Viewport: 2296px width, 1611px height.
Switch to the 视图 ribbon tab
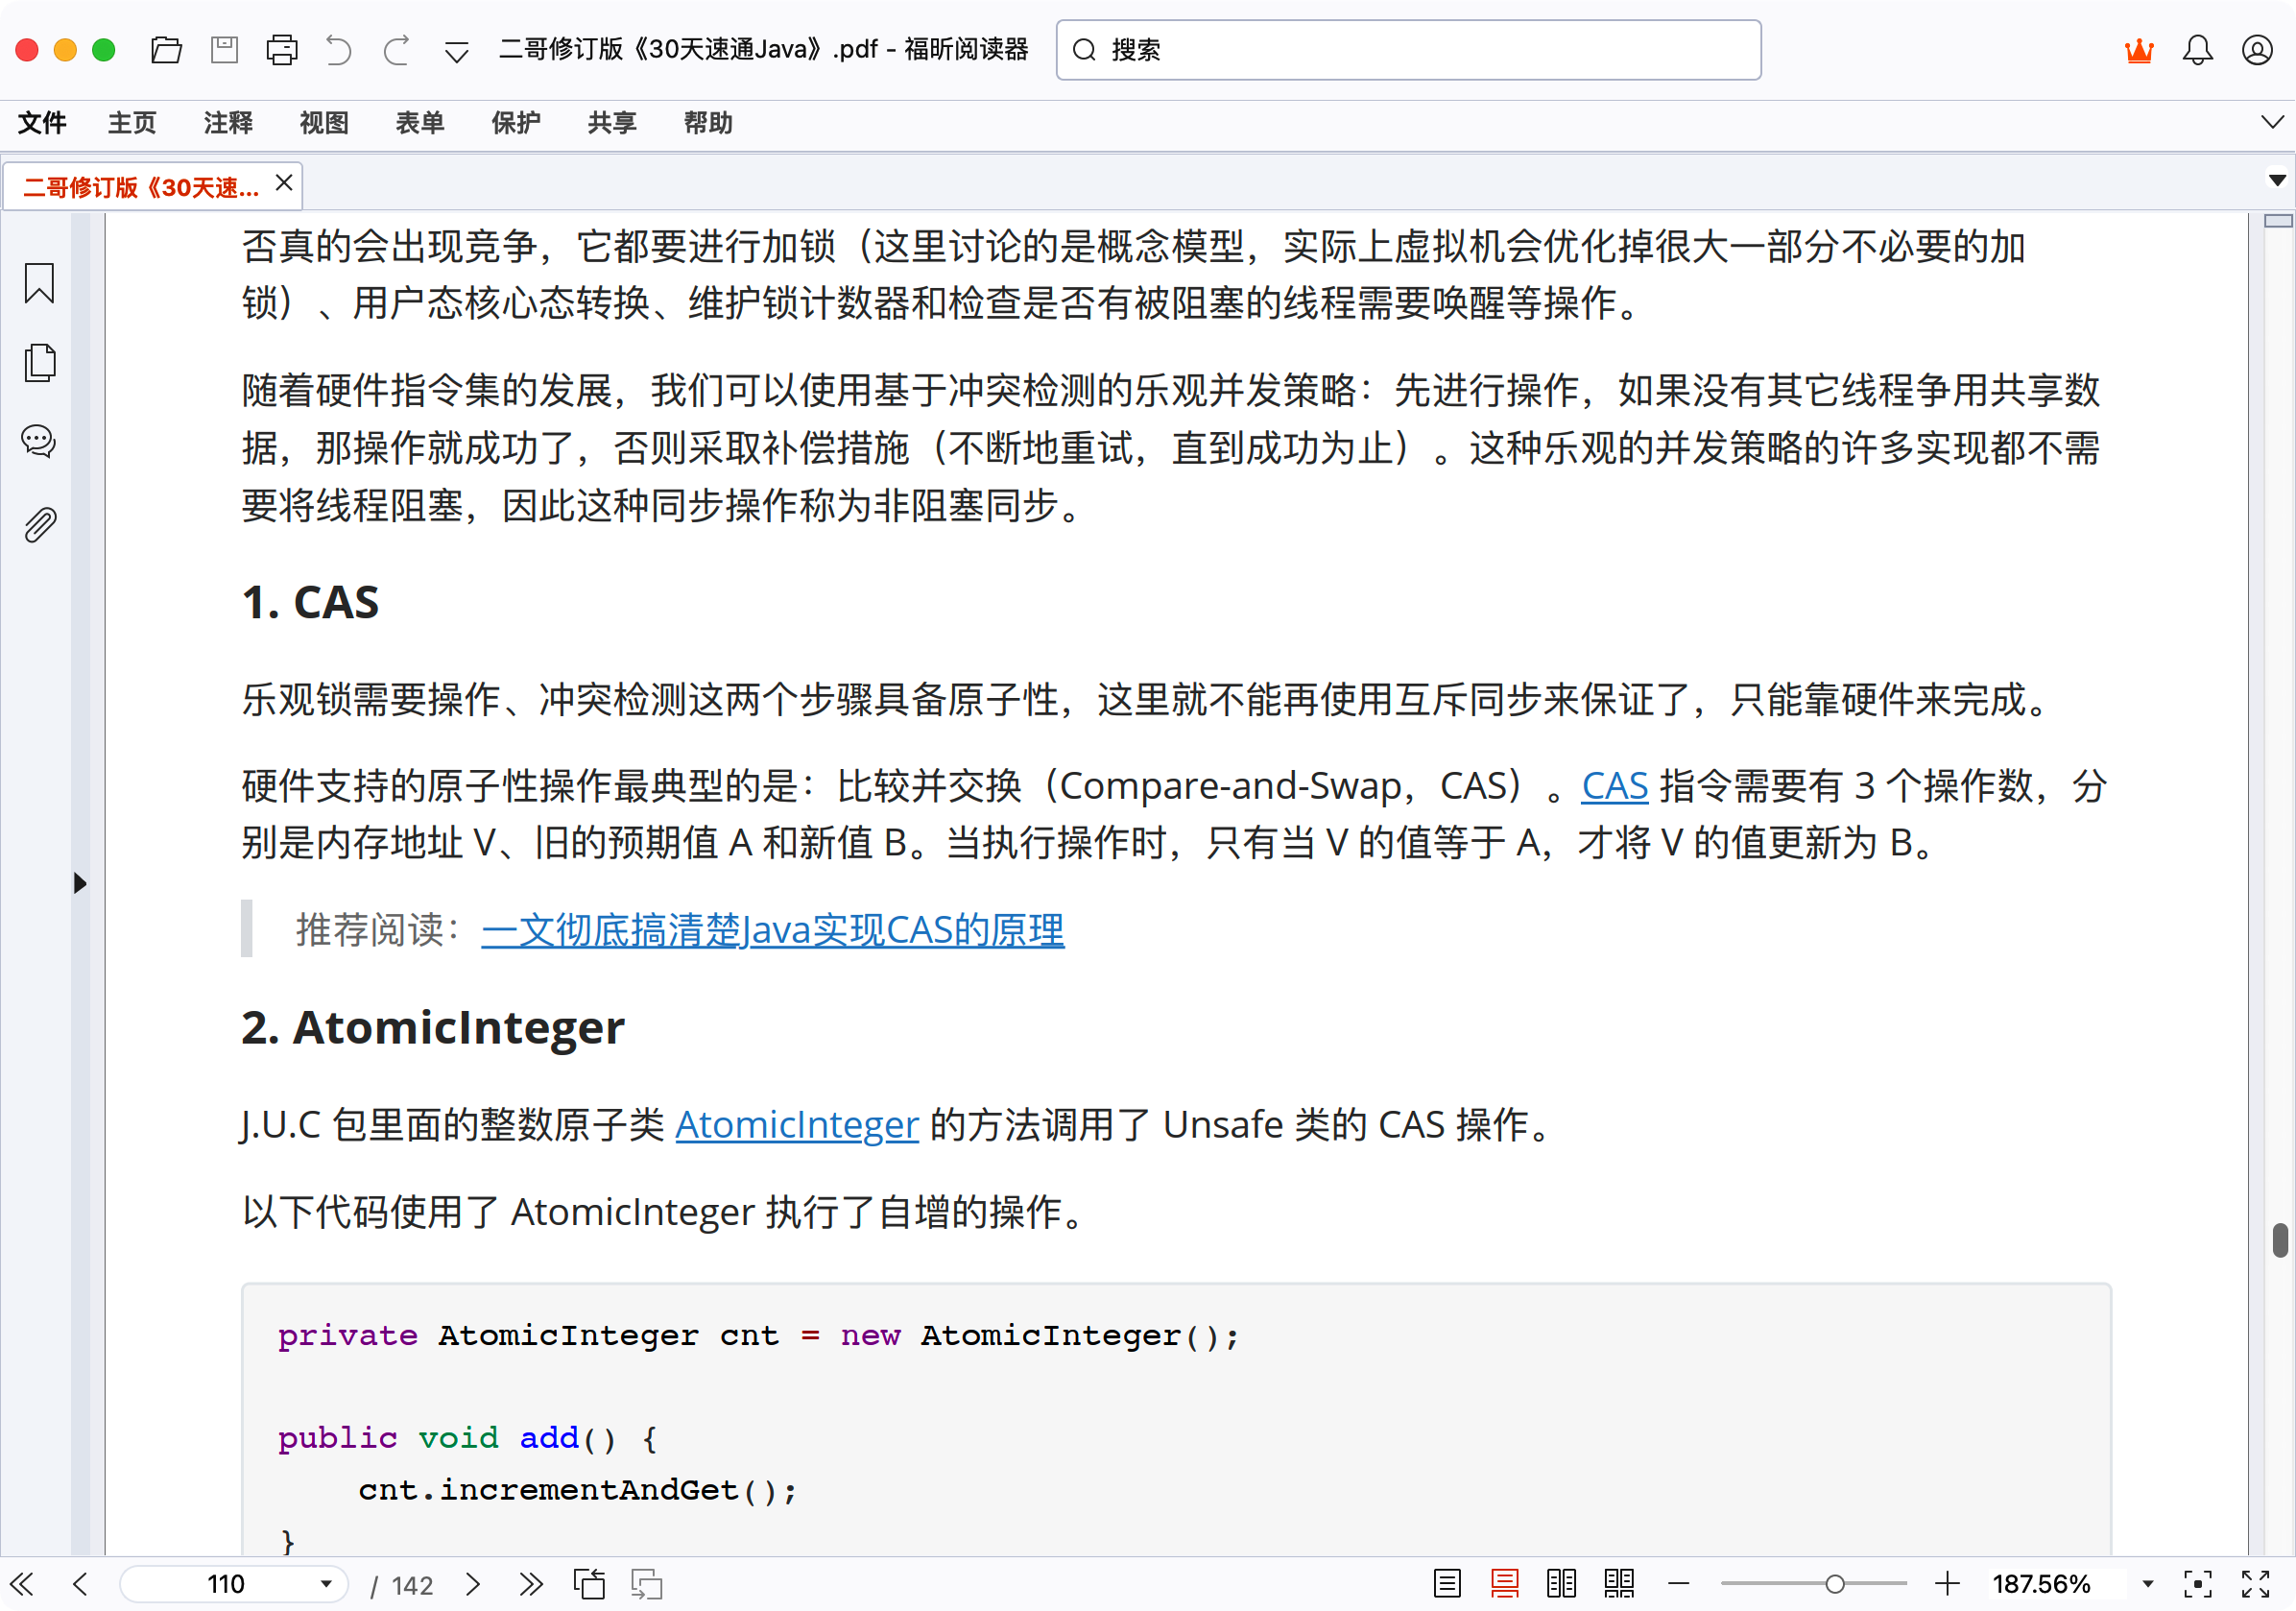coord(323,122)
